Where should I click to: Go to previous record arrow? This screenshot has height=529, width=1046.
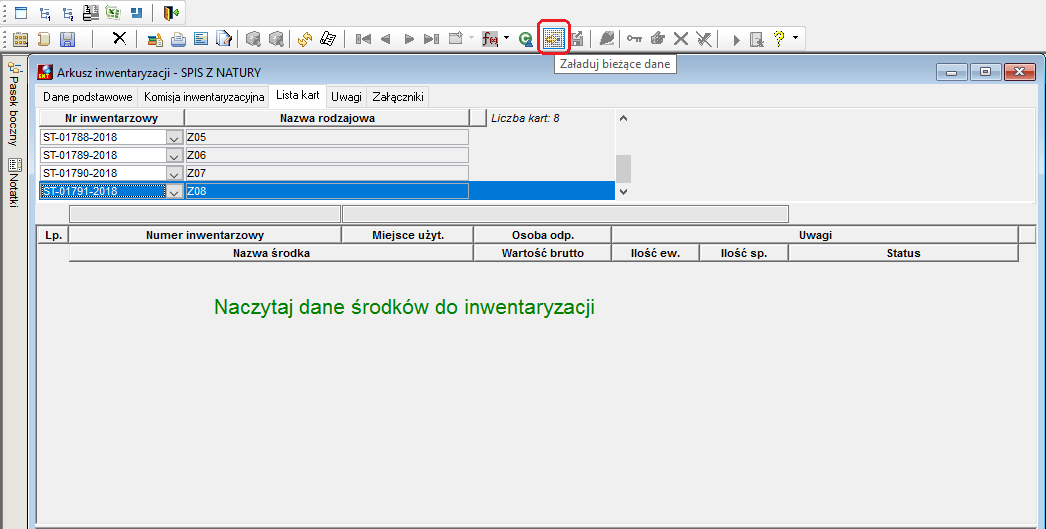pyautogui.click(x=385, y=39)
